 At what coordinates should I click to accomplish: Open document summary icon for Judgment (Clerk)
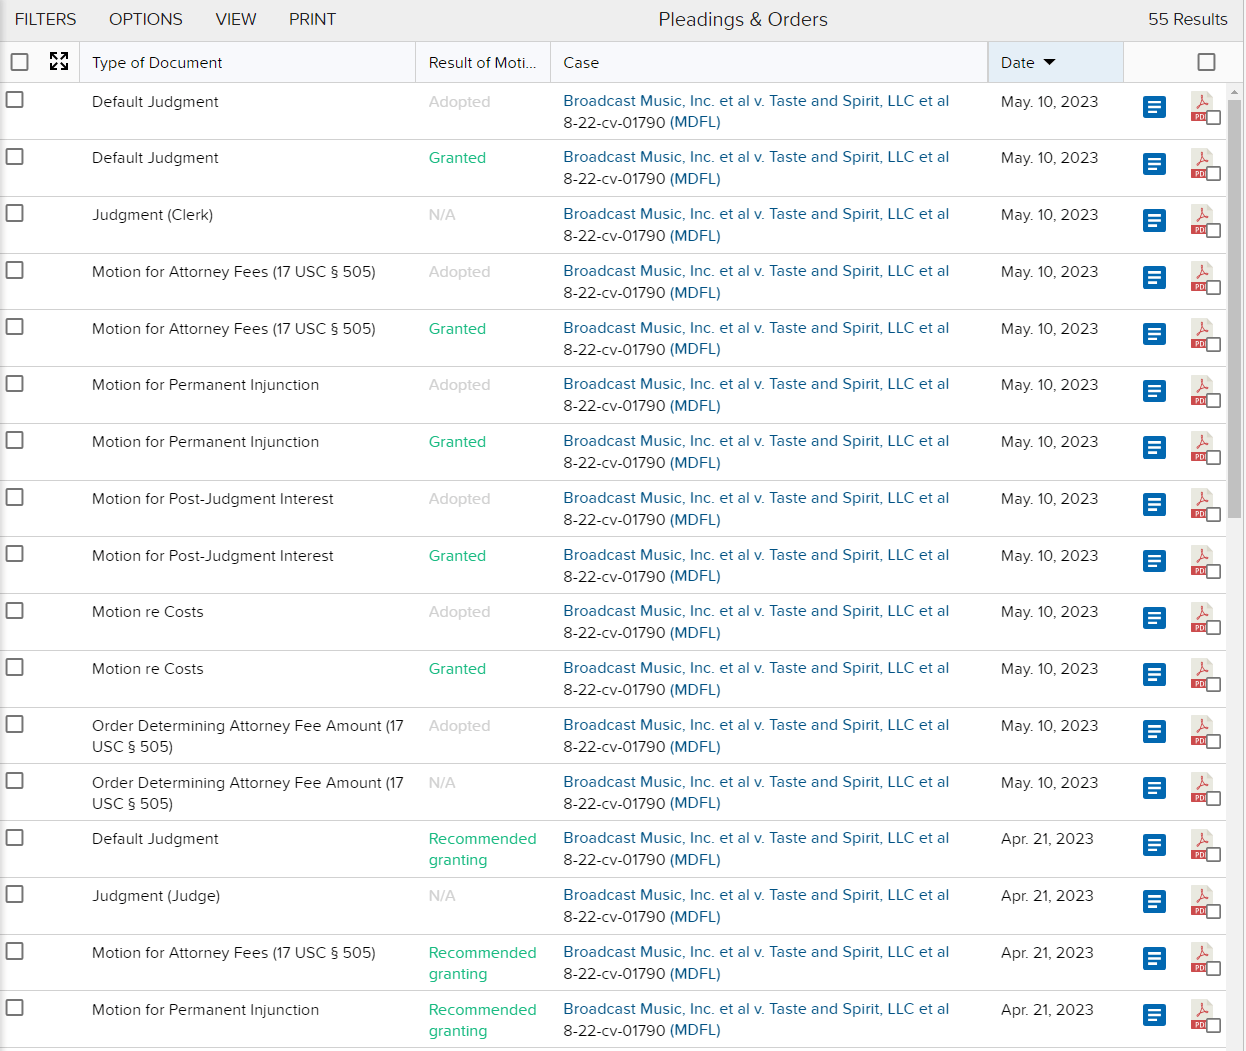[1154, 221]
